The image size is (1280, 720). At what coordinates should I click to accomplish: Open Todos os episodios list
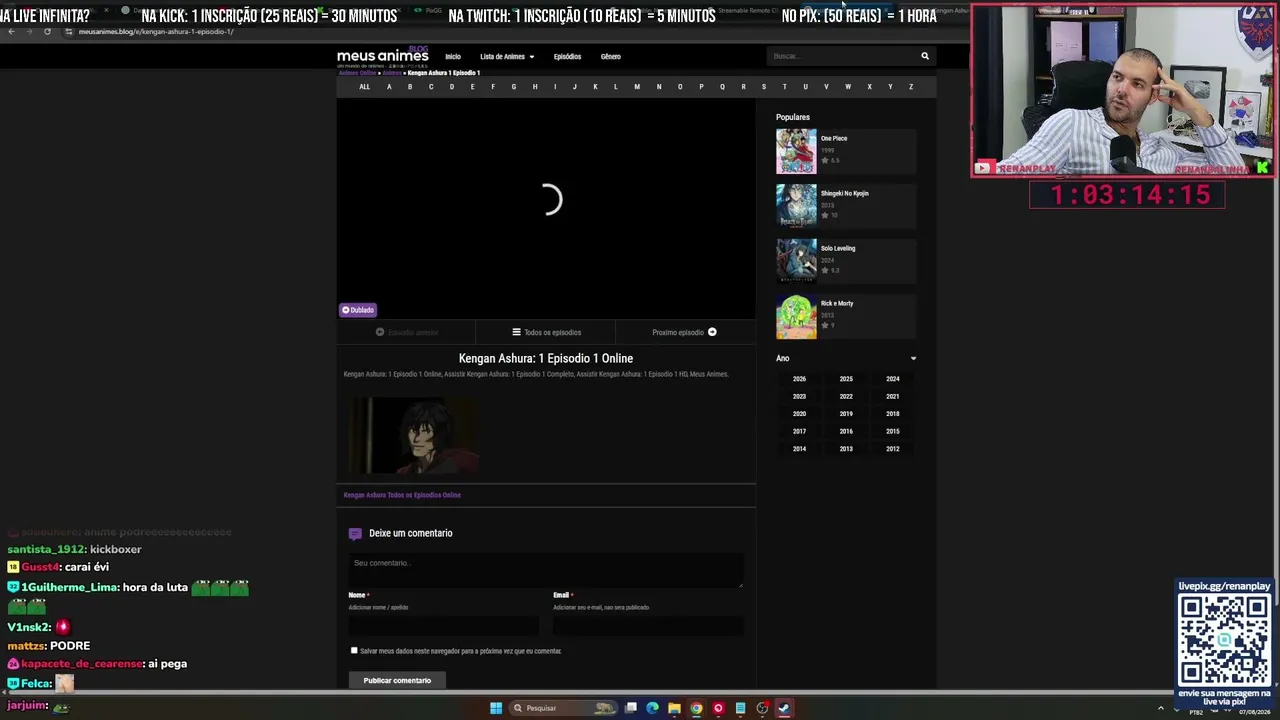pyautogui.click(x=546, y=332)
